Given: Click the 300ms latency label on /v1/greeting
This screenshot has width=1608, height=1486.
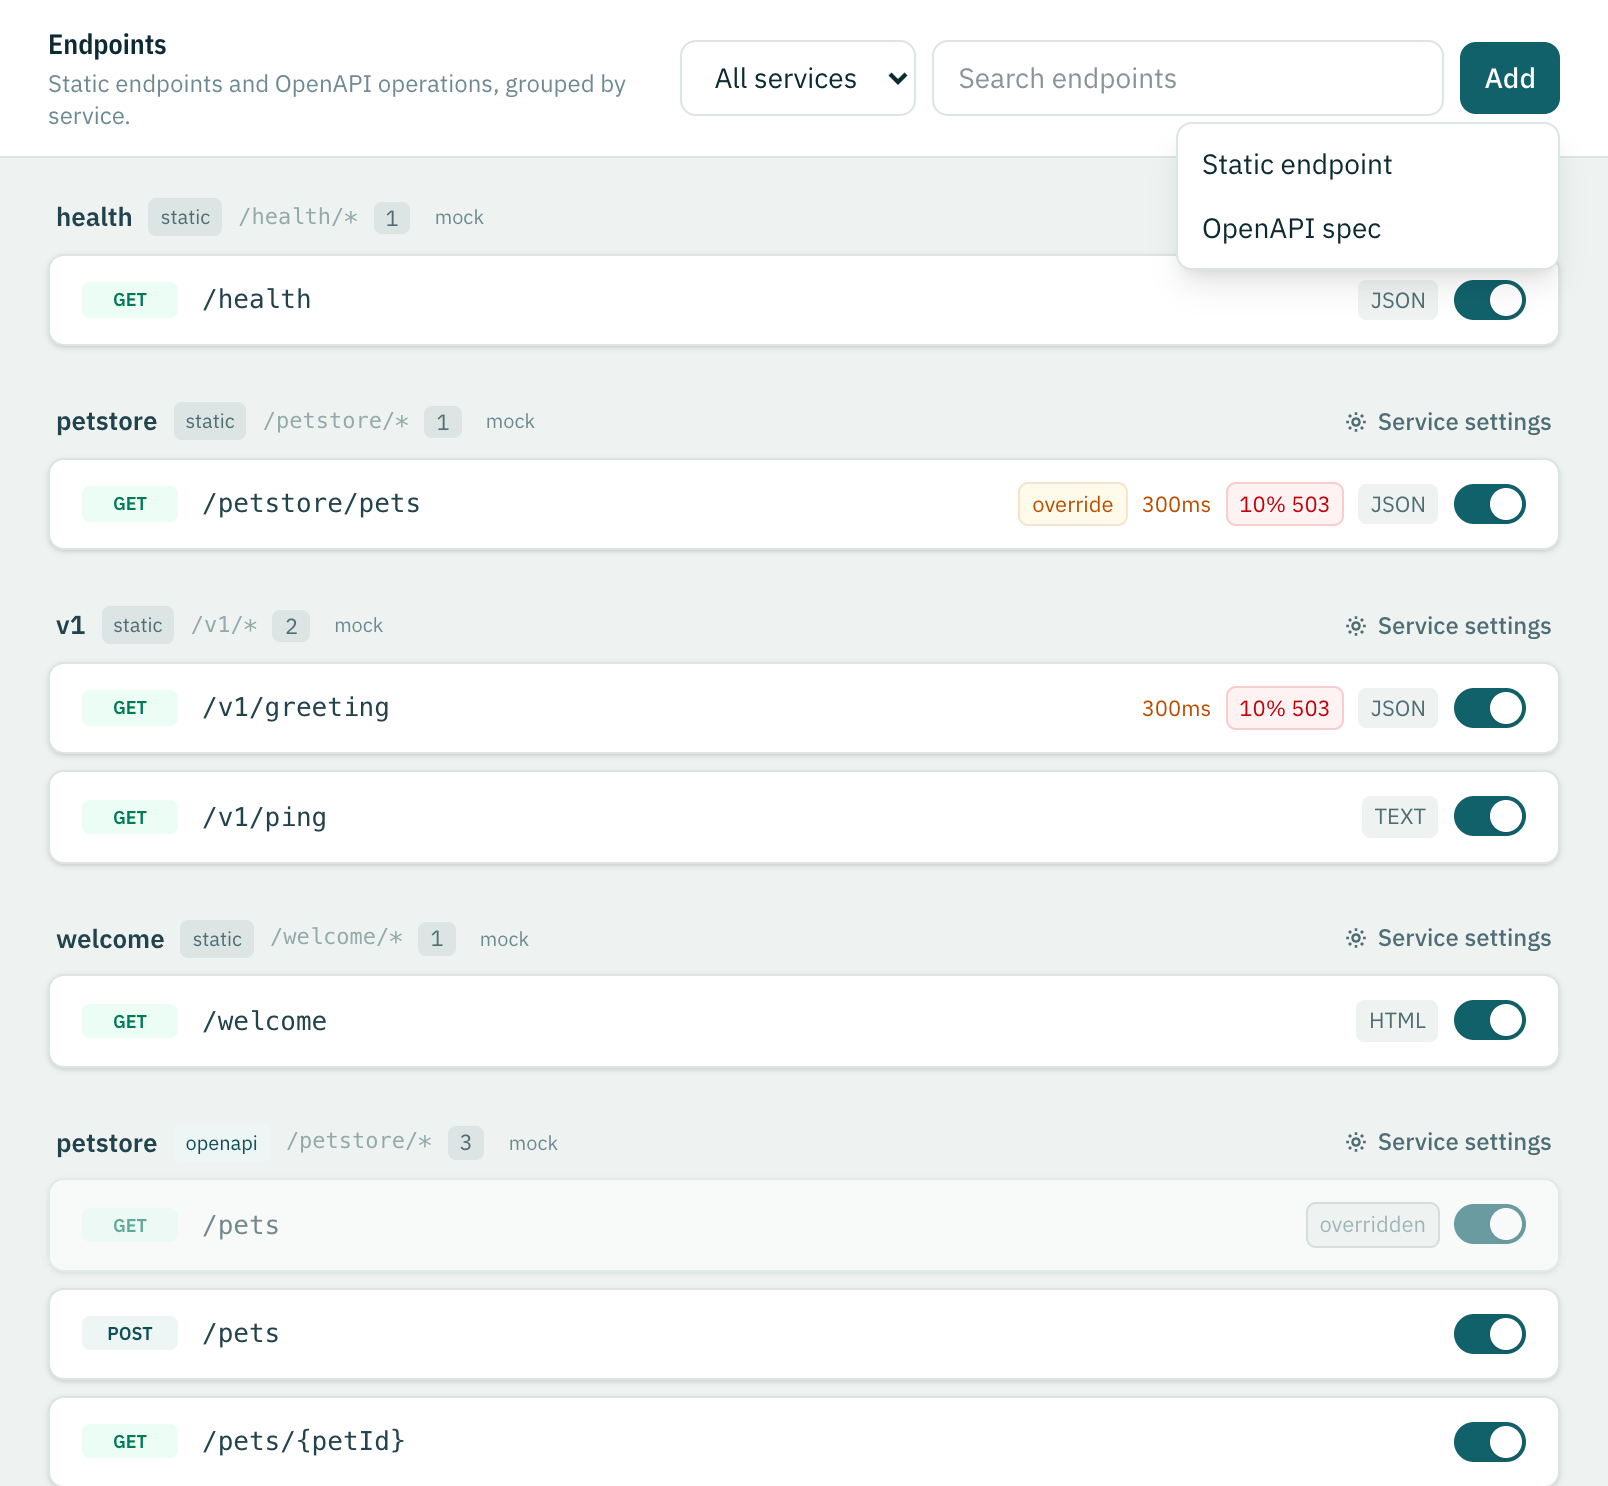Looking at the screenshot, I should coord(1176,708).
